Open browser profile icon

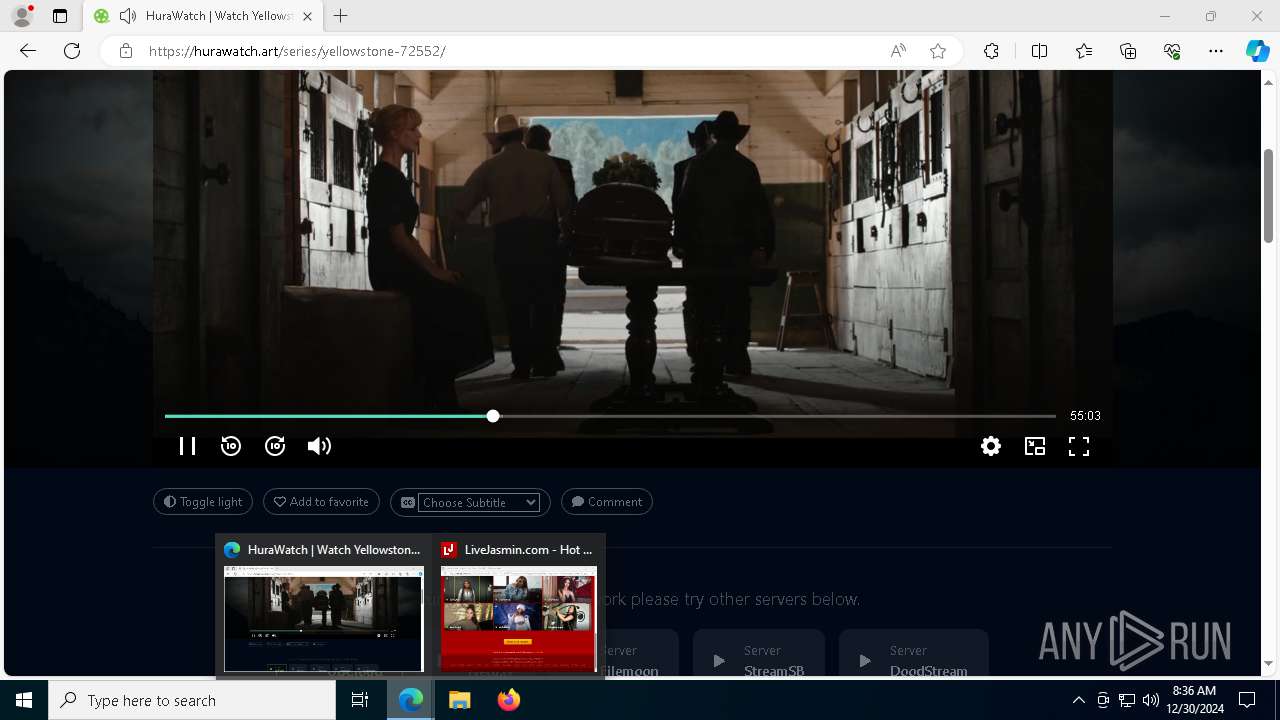21,16
